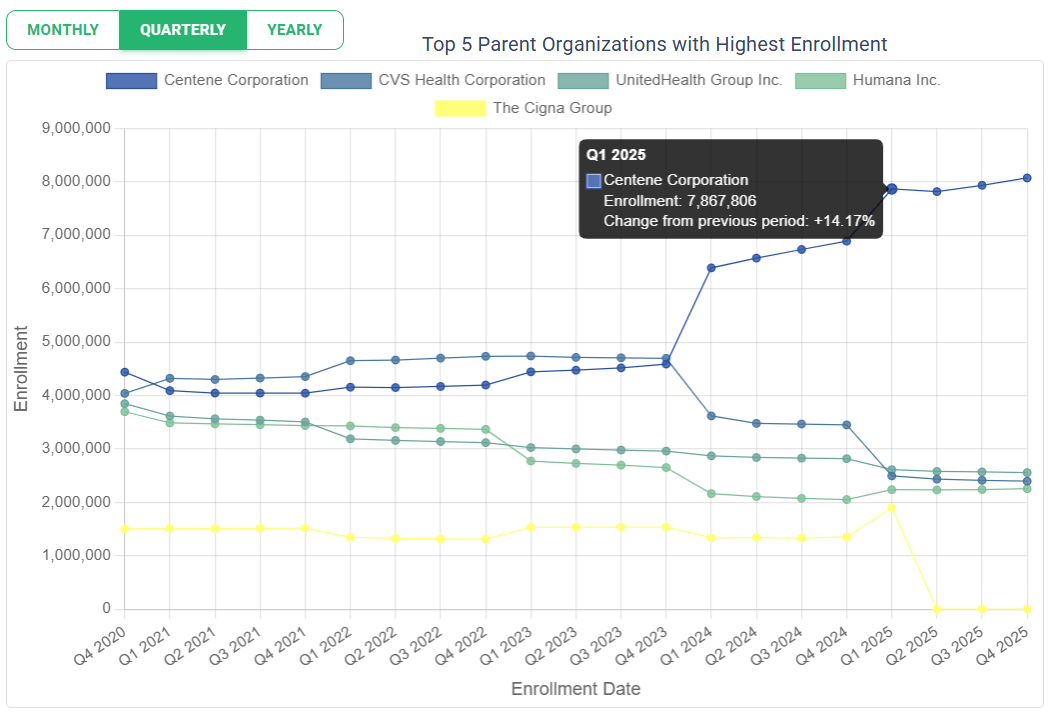Click Centene data point at Q4 2025
This screenshot has width=1054, height=713.
(1027, 178)
